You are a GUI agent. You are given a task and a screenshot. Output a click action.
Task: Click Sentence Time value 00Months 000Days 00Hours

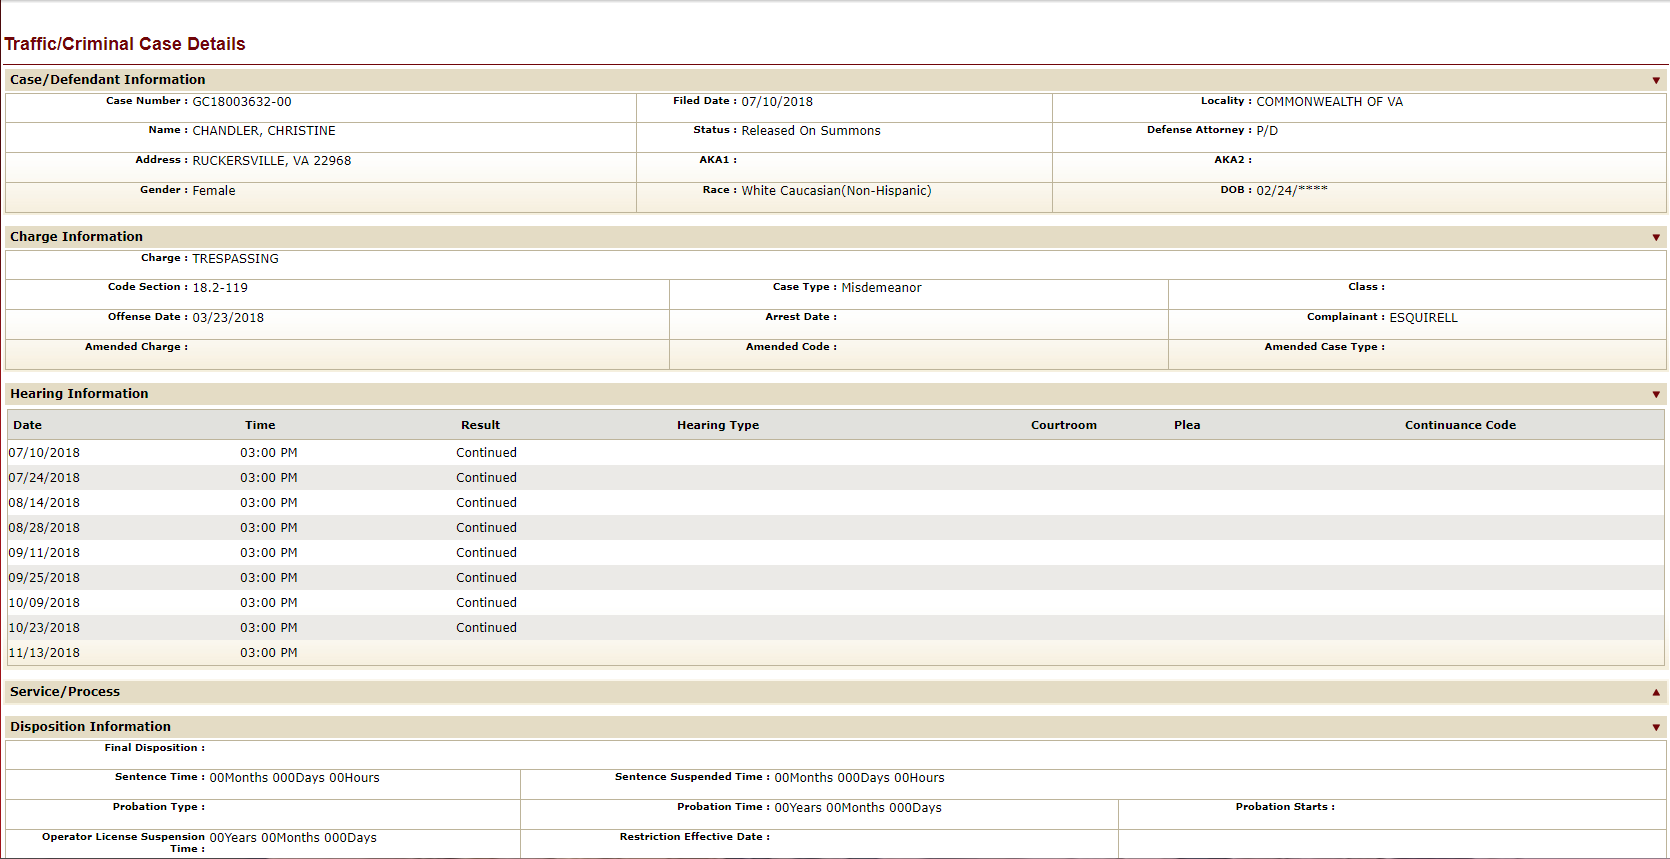[x=295, y=778]
